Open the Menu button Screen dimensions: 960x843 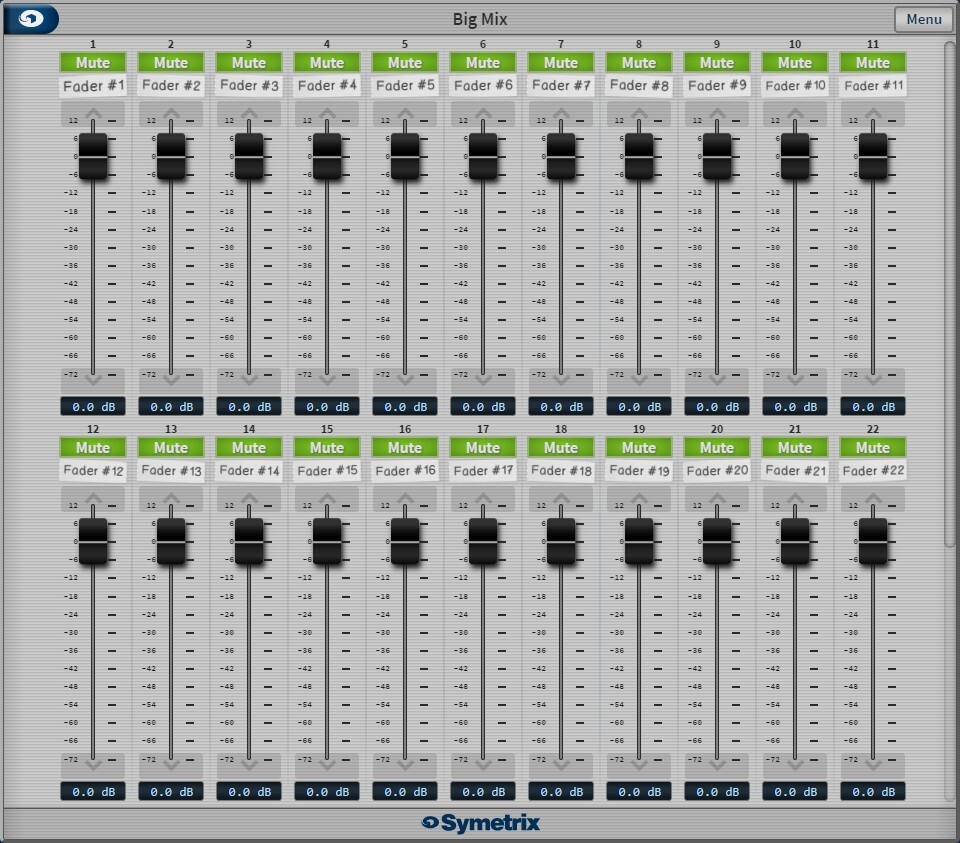pyautogui.click(x=923, y=19)
